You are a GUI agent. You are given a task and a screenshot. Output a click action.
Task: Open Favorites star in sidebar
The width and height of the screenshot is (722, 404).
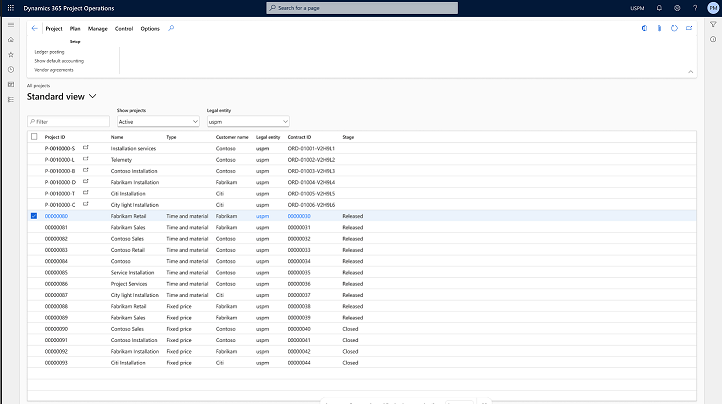tap(11, 54)
